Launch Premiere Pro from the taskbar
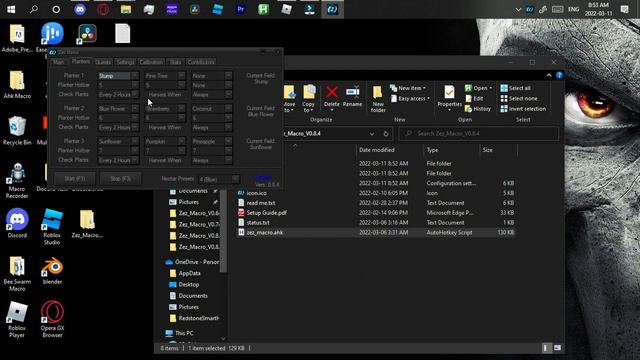 click(x=241, y=9)
